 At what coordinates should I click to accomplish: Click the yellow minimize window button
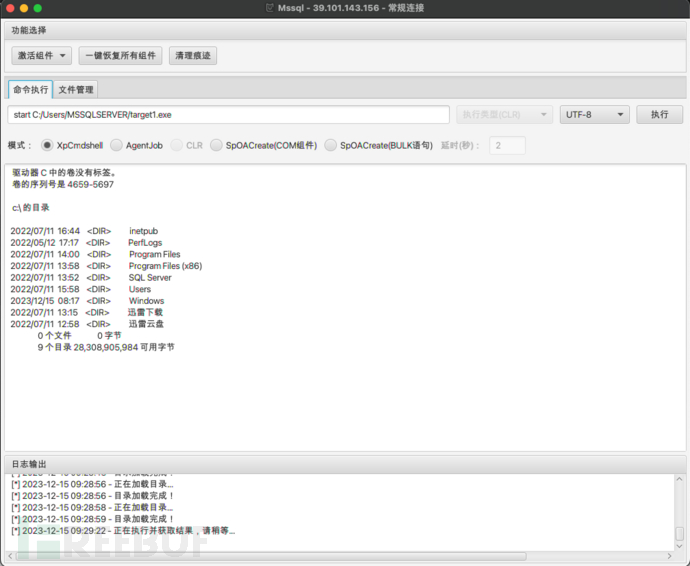24,8
